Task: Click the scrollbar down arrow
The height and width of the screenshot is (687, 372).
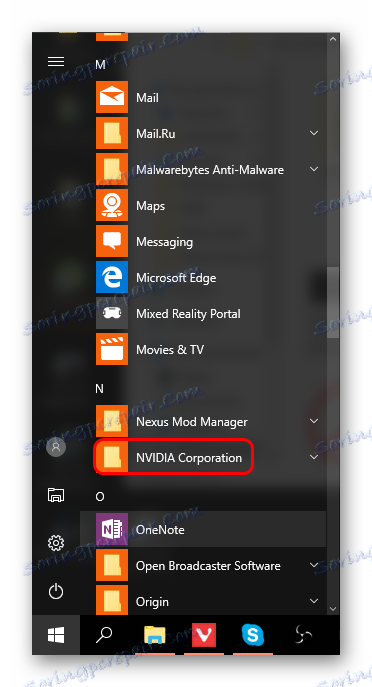Action: point(333,609)
